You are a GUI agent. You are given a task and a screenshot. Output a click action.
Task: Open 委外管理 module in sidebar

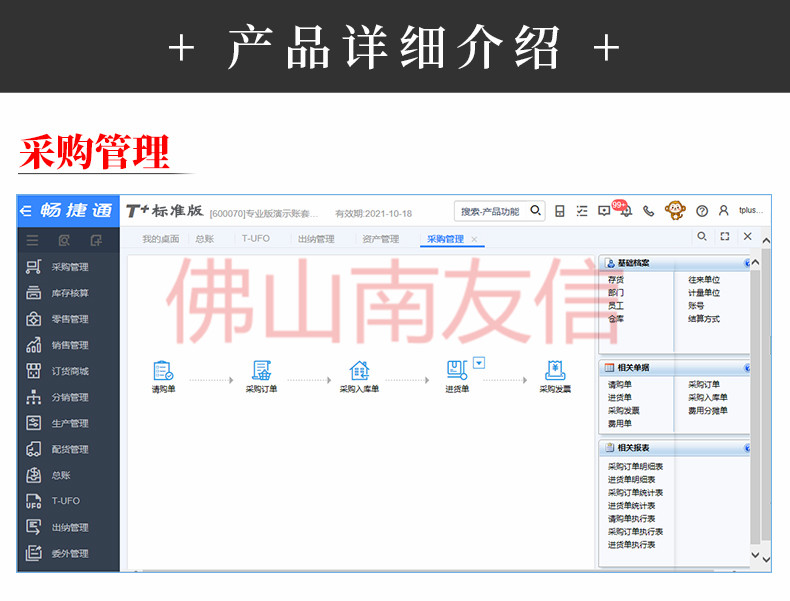pyautogui.click(x=57, y=553)
